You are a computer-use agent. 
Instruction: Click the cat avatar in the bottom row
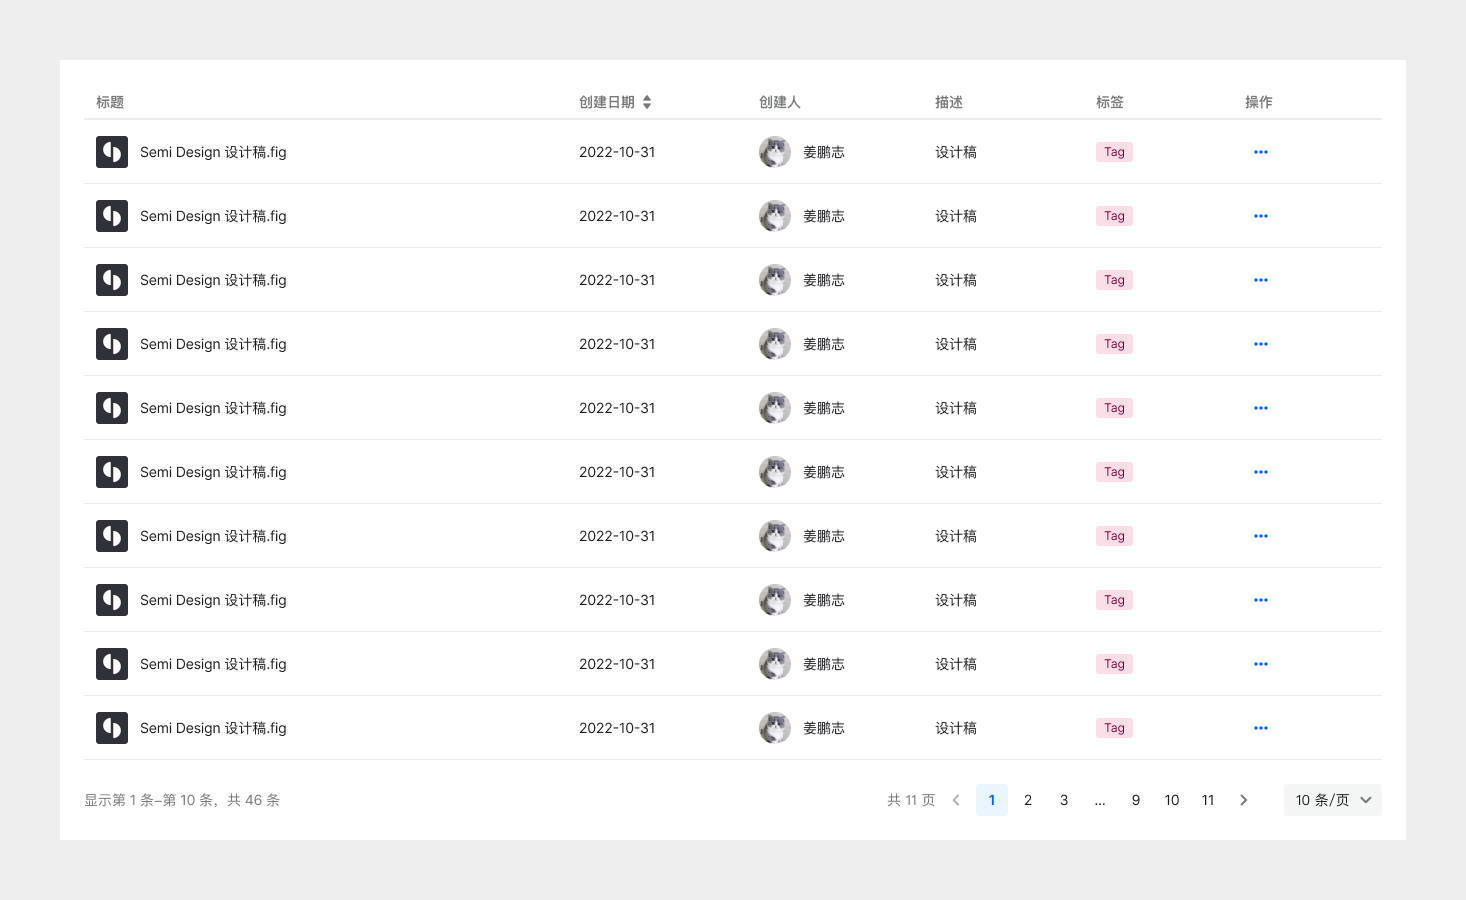coord(775,728)
